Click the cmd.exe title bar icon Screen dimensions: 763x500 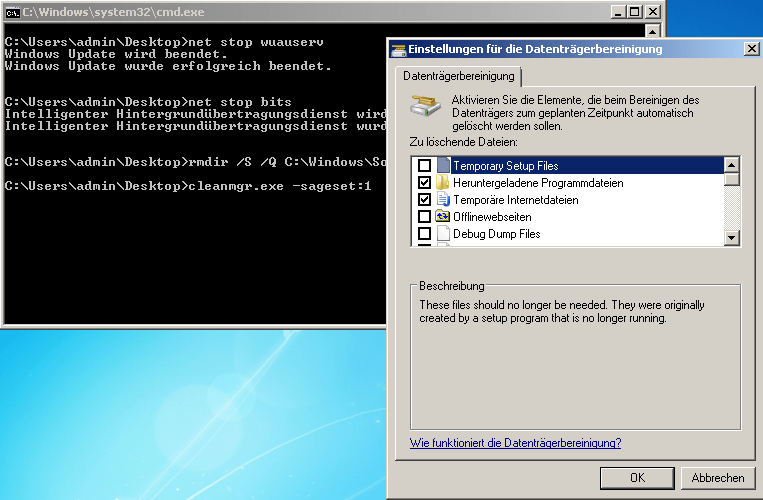tap(12, 13)
